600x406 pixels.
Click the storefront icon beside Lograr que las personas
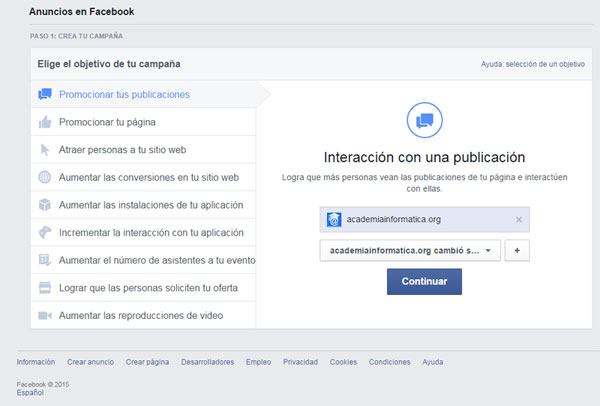point(45,288)
